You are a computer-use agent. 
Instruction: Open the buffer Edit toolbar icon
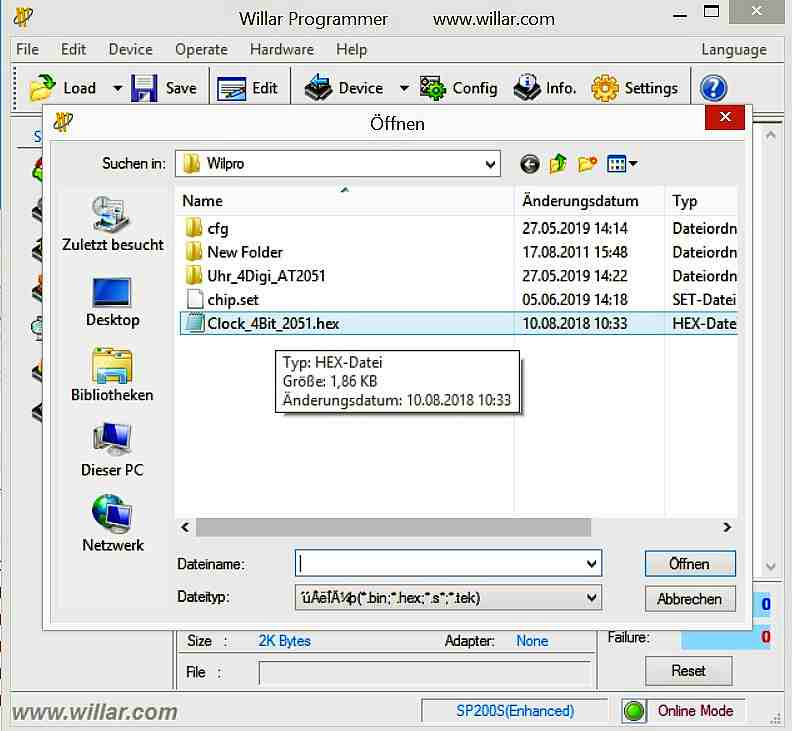point(231,88)
